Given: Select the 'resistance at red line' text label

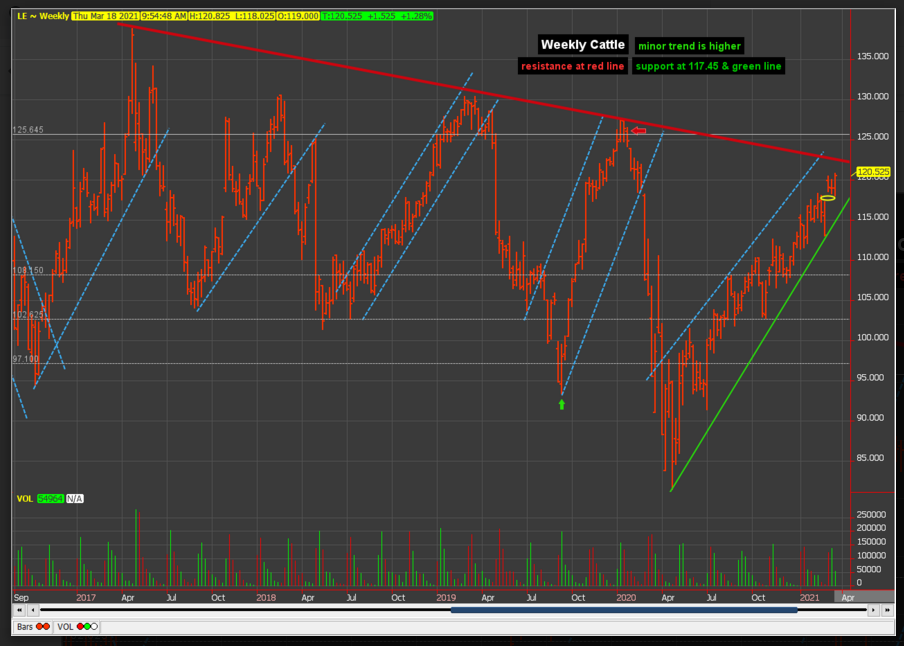Looking at the screenshot, I should (x=572, y=66).
